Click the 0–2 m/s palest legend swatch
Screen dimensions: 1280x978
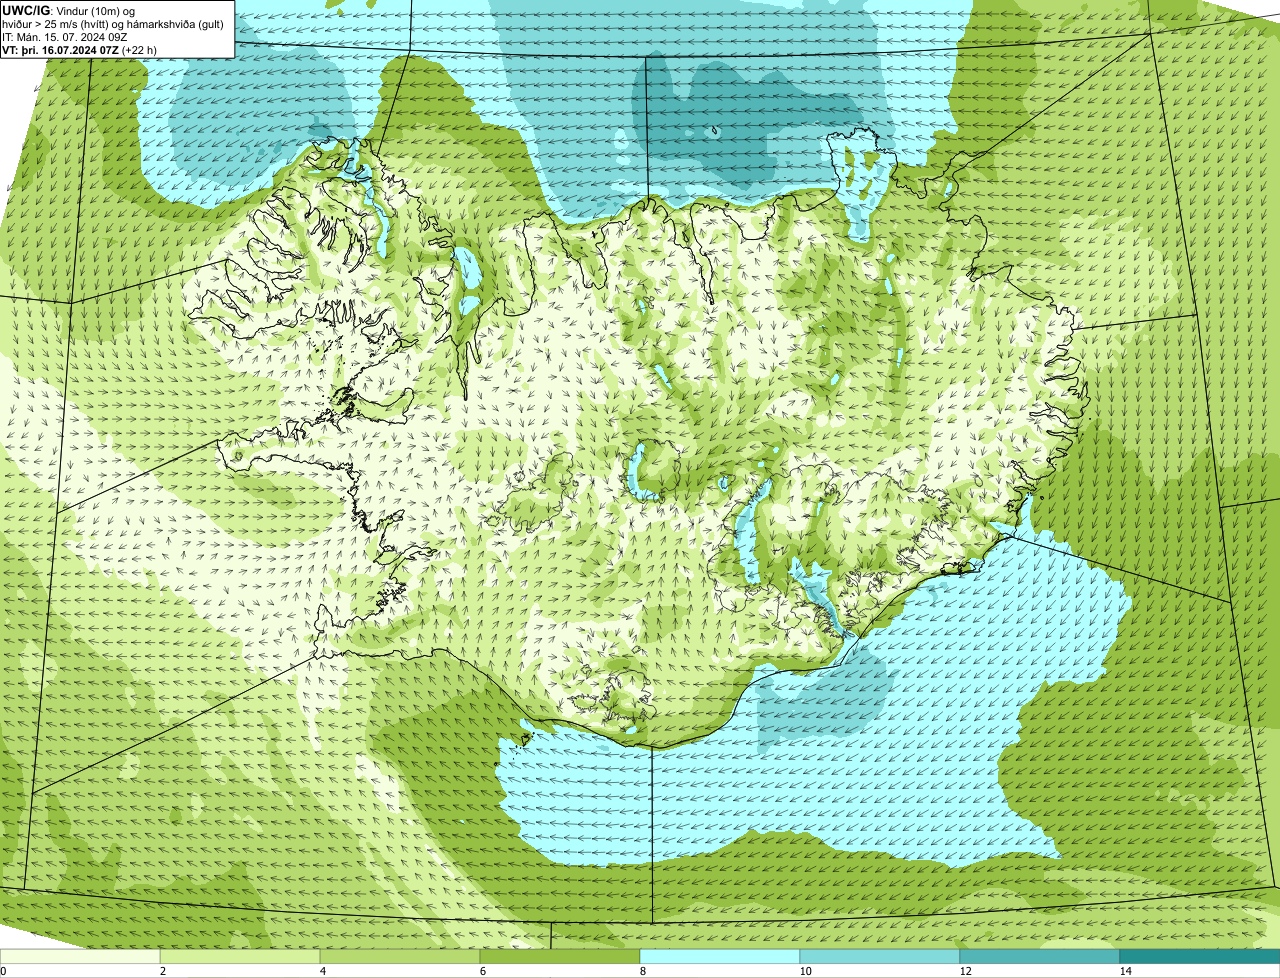[80, 957]
